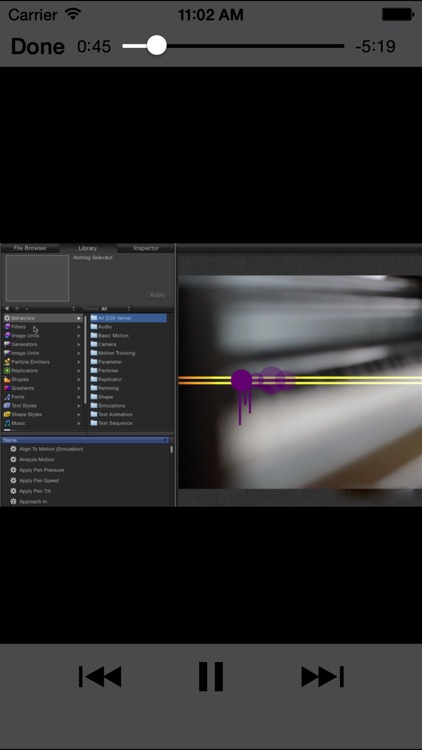Select the Apply Pen Pressure gear icon
Image resolution: width=422 pixels, height=750 pixels.
coord(13,470)
